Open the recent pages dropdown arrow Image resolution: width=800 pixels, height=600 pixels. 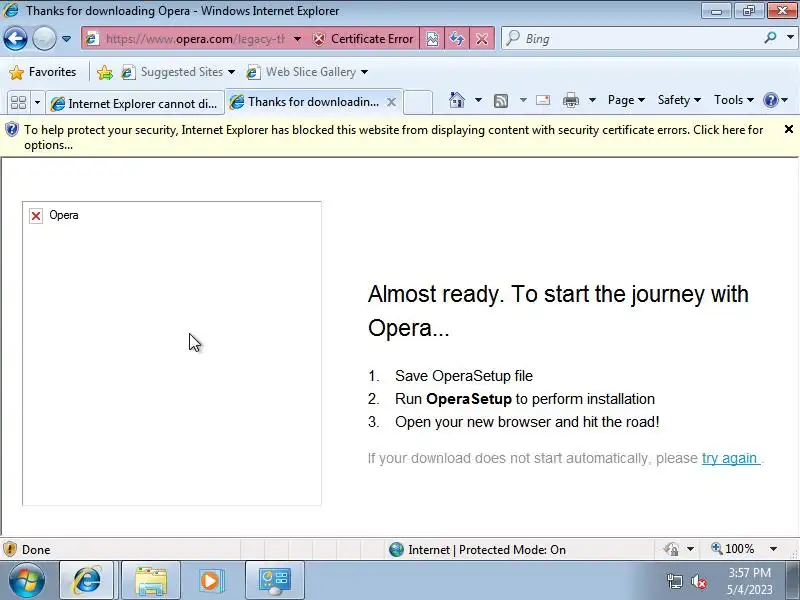click(66, 39)
